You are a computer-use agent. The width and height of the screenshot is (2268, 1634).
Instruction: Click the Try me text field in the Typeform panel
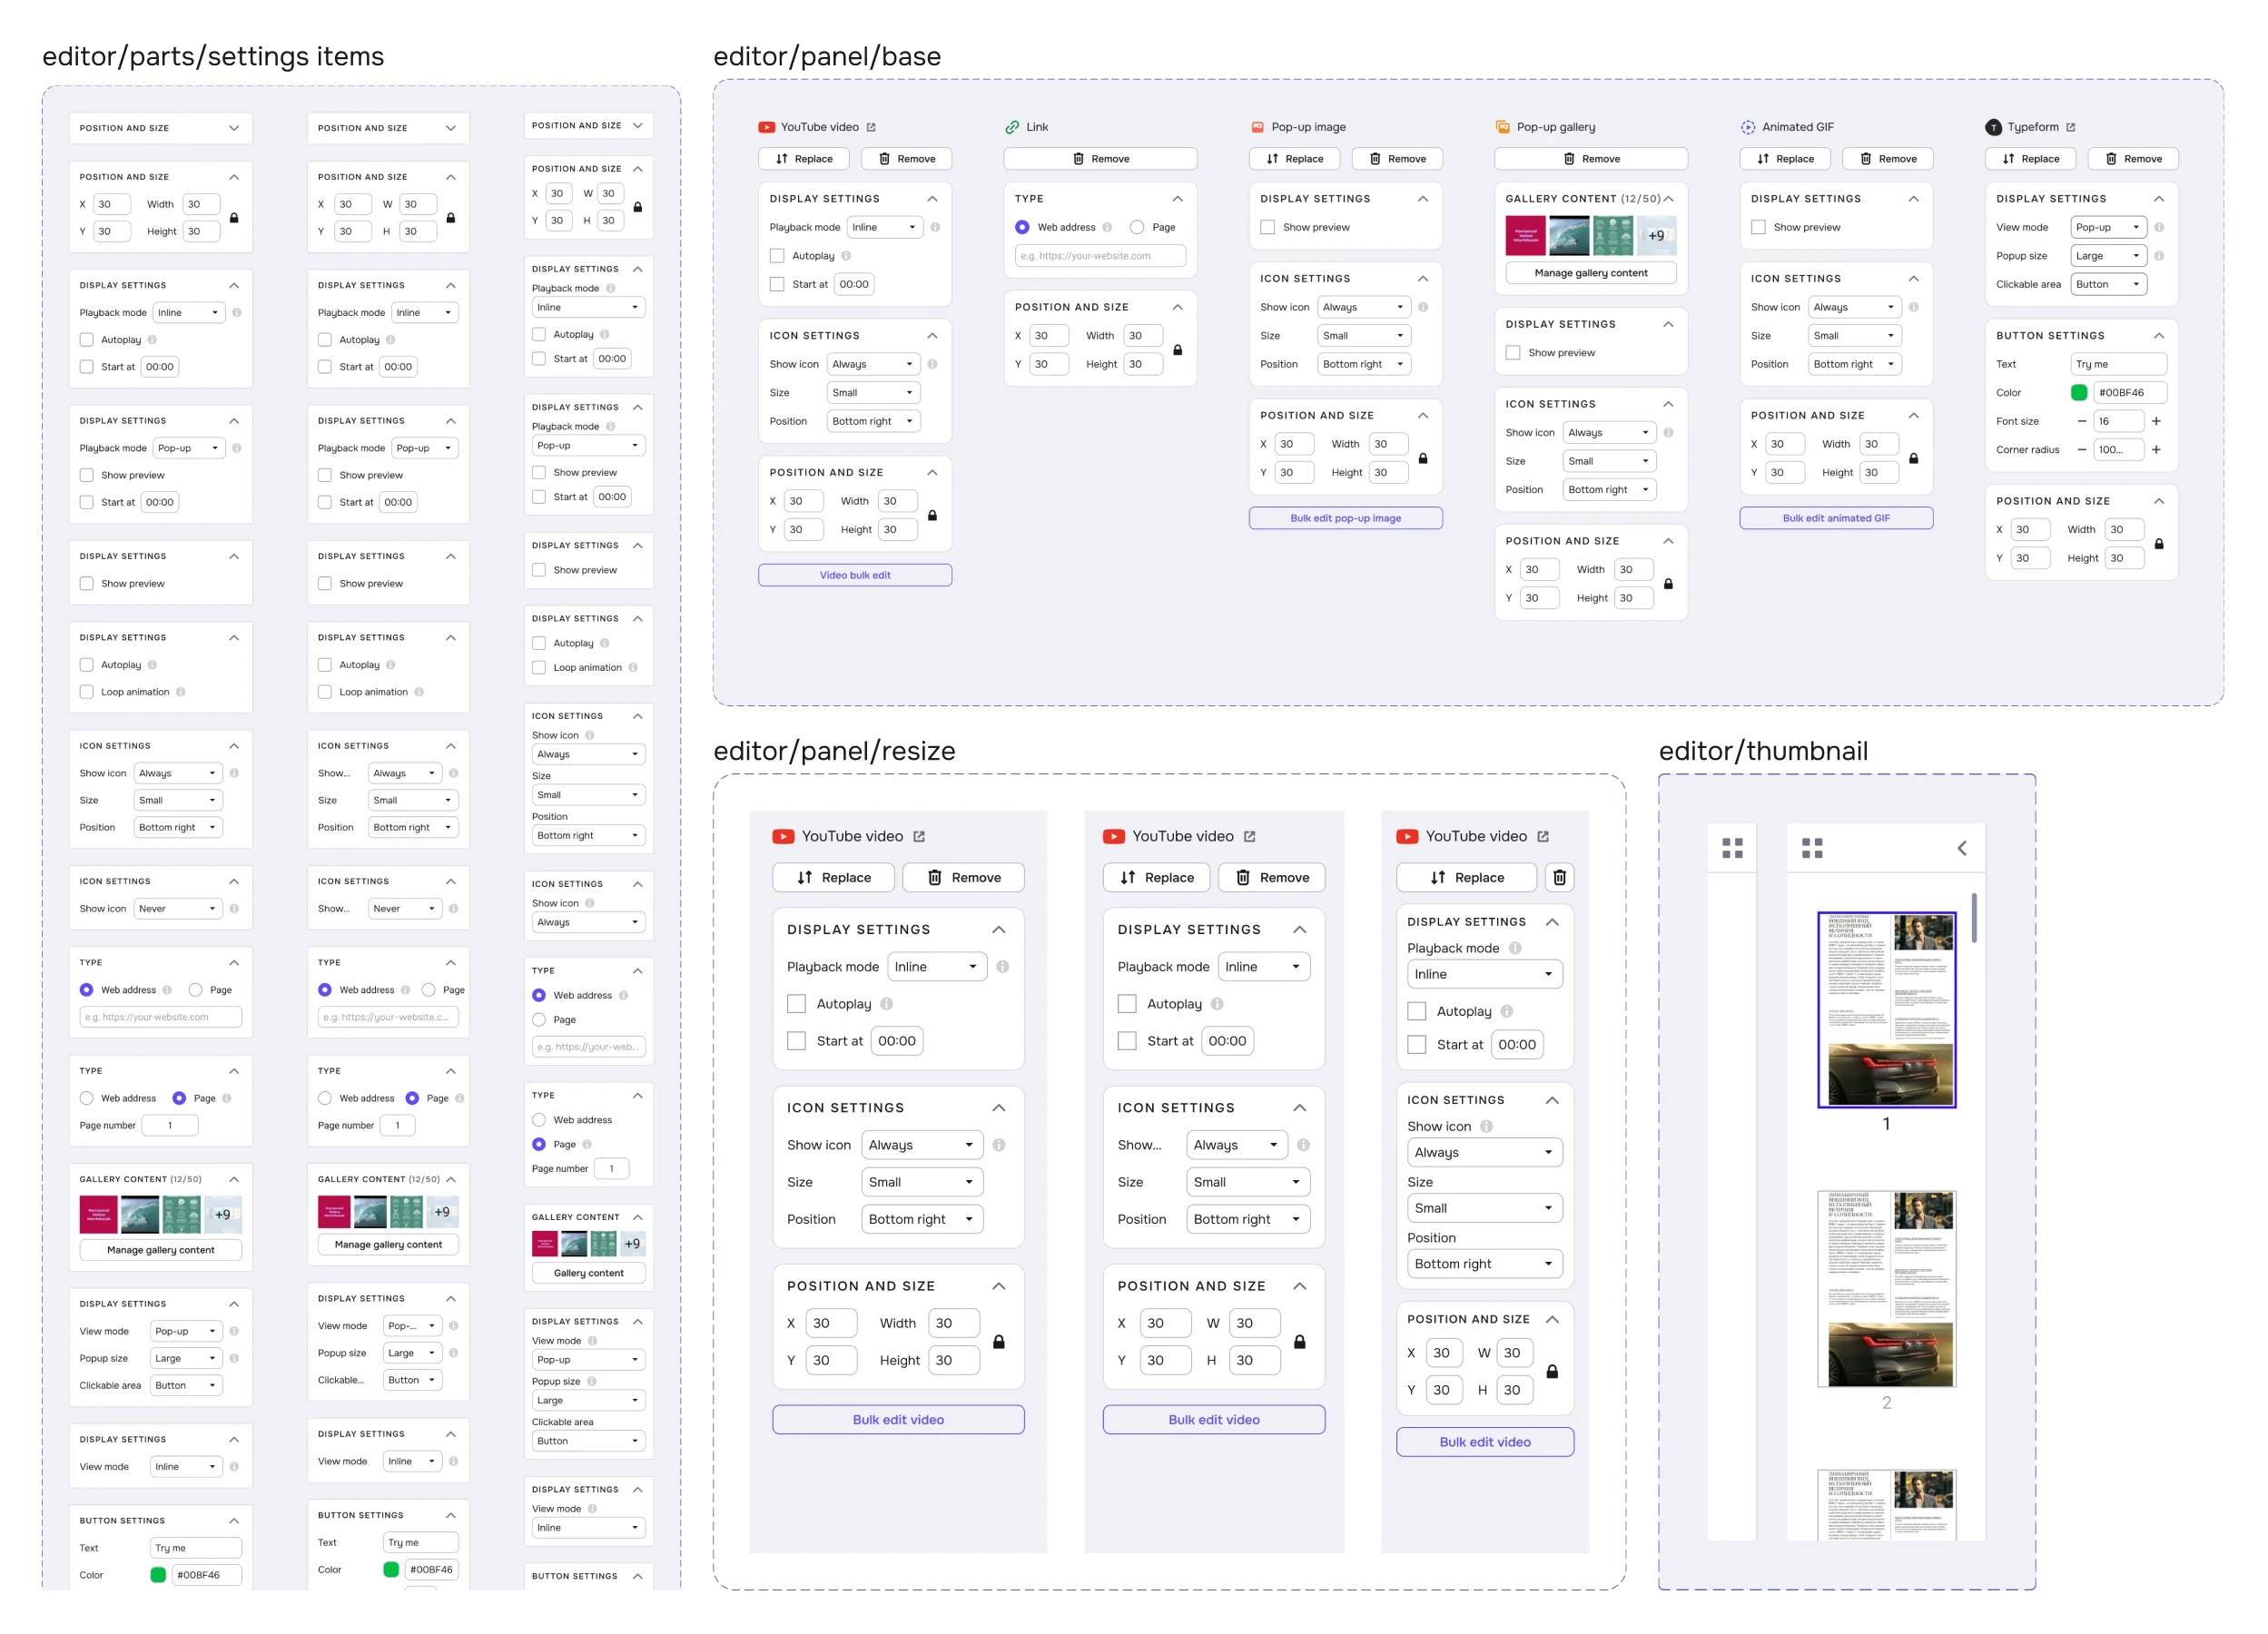2119,364
